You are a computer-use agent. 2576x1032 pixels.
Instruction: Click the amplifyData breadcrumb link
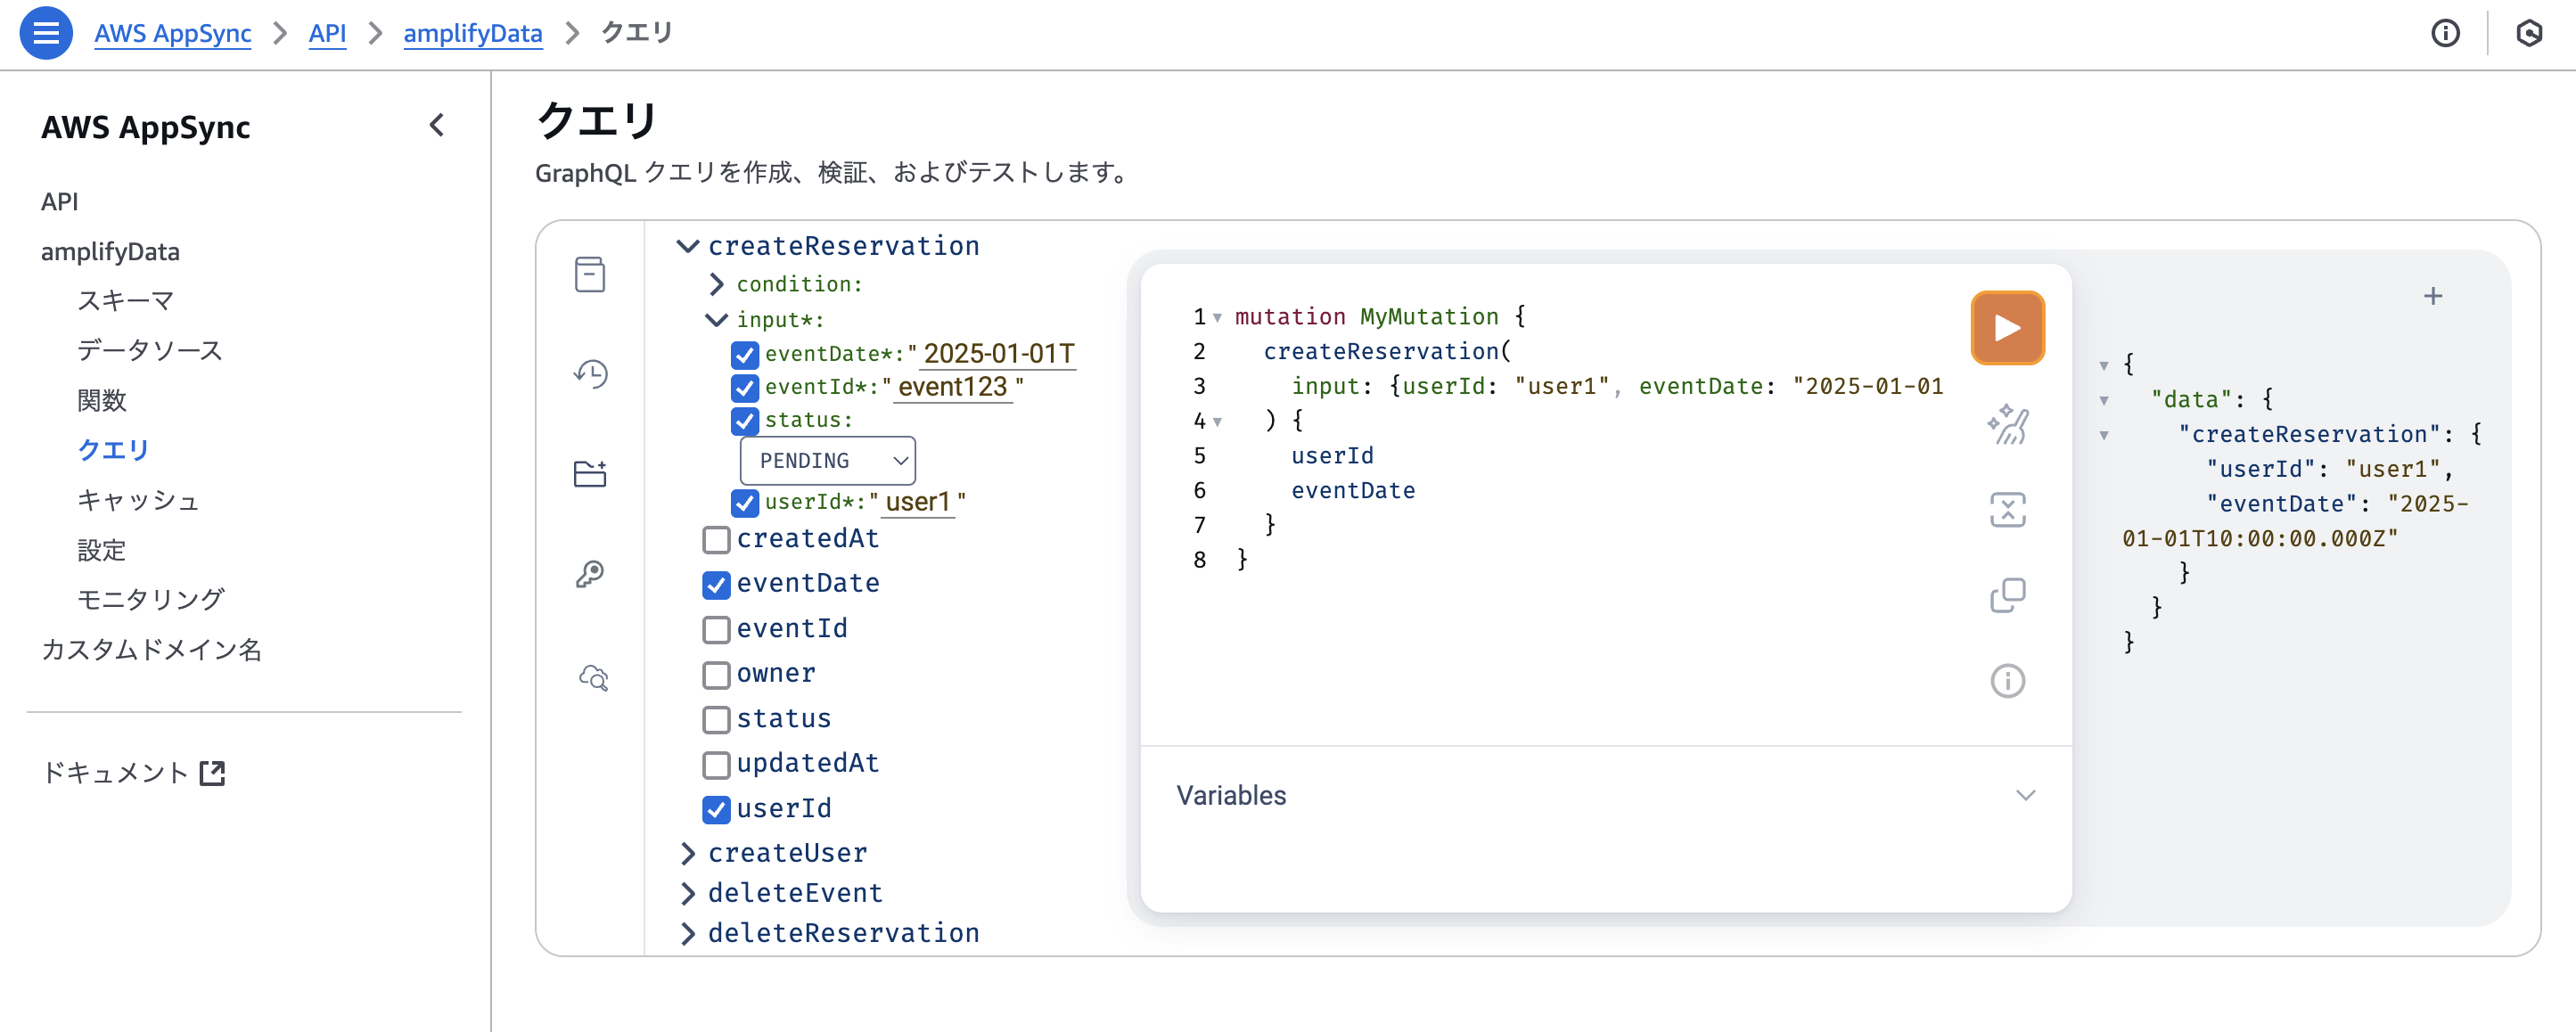pyautogui.click(x=472, y=33)
